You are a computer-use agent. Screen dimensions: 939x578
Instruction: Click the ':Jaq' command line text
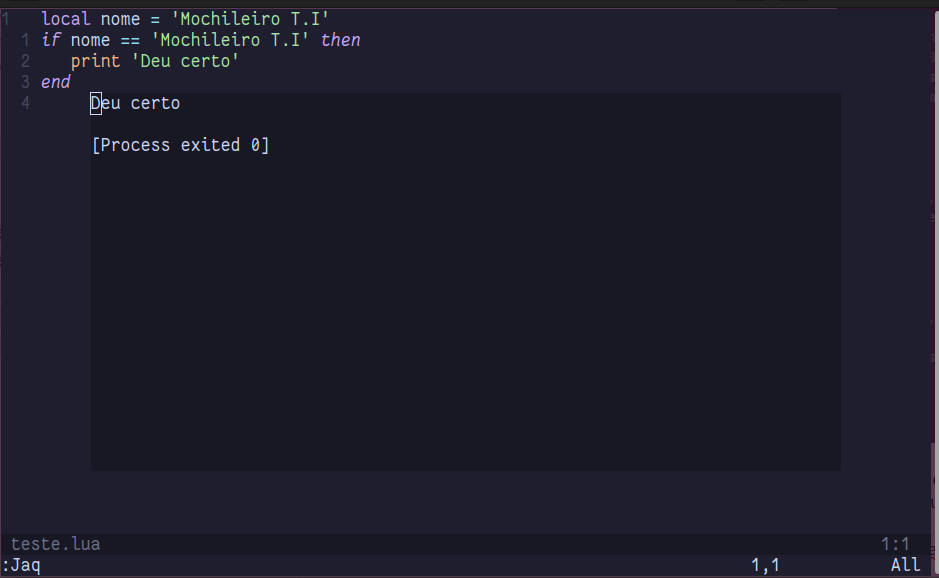click(x=21, y=565)
